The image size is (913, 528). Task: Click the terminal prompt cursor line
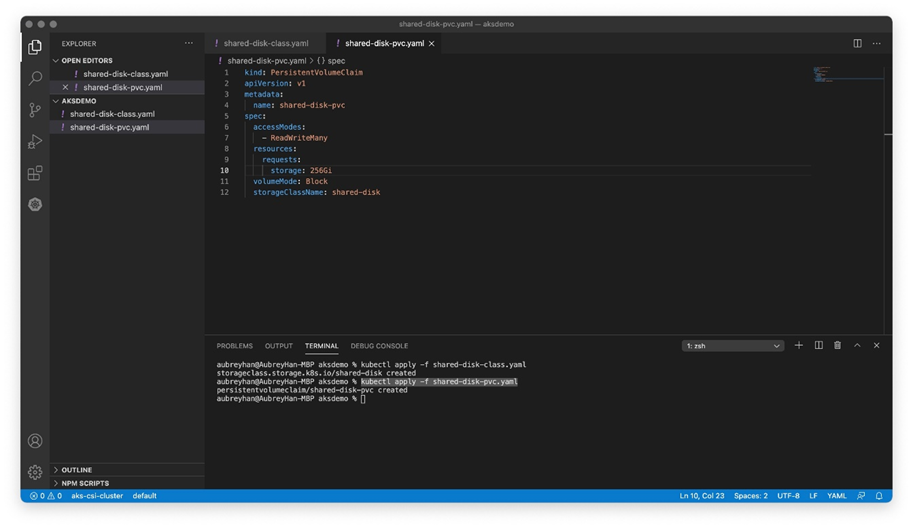[x=291, y=399]
